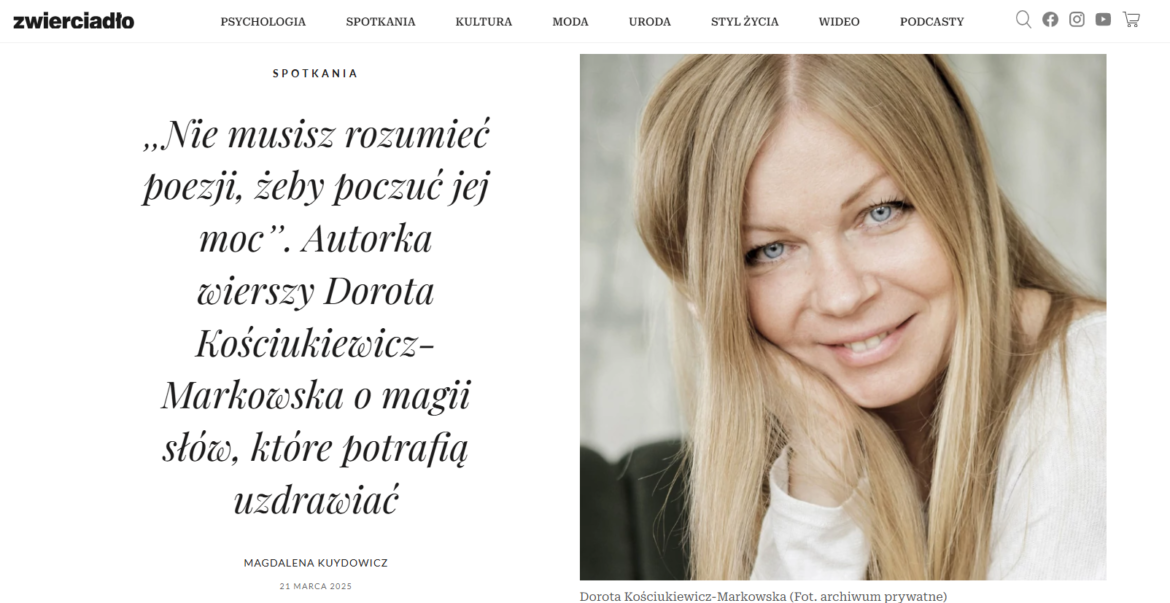Open author Magdalena Kuydowicz's page
Screen dimensions: 1170x603
(x=316, y=563)
